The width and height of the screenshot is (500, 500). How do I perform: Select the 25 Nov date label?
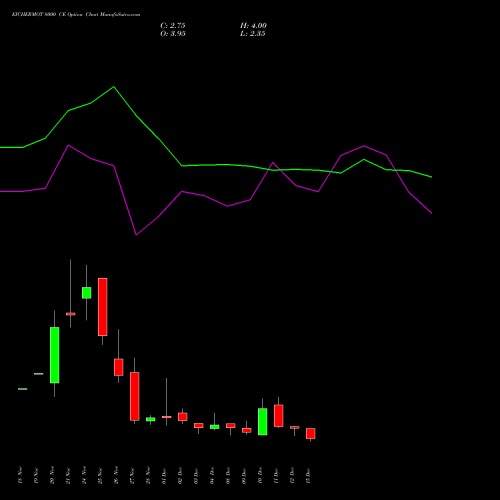pyautogui.click(x=100, y=475)
